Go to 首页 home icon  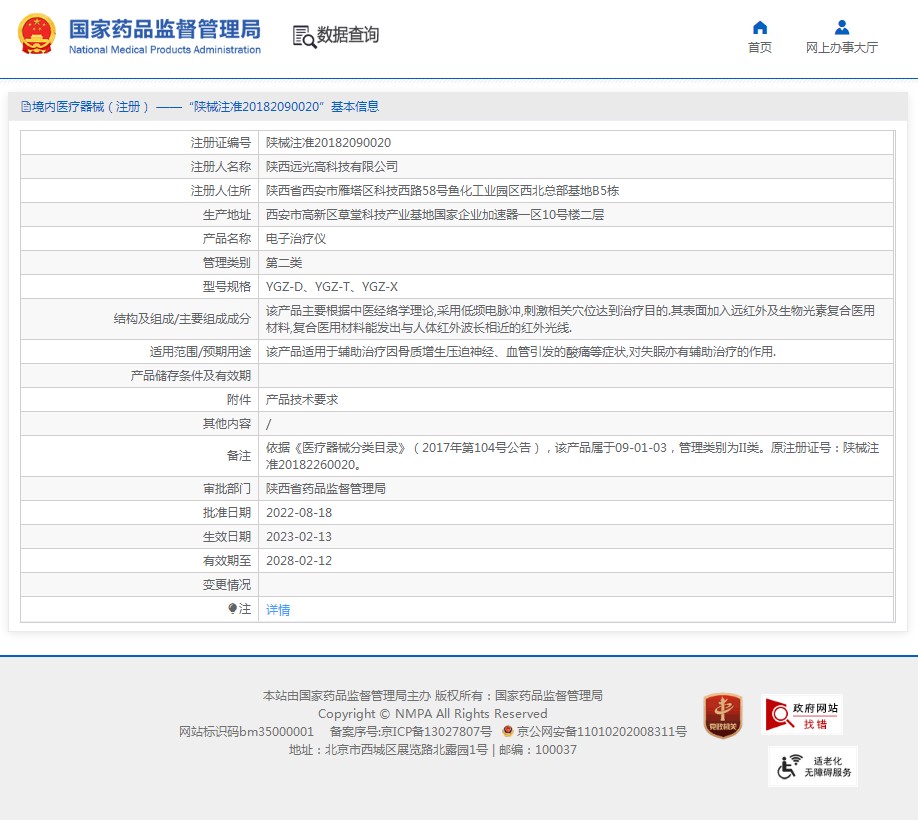759,28
